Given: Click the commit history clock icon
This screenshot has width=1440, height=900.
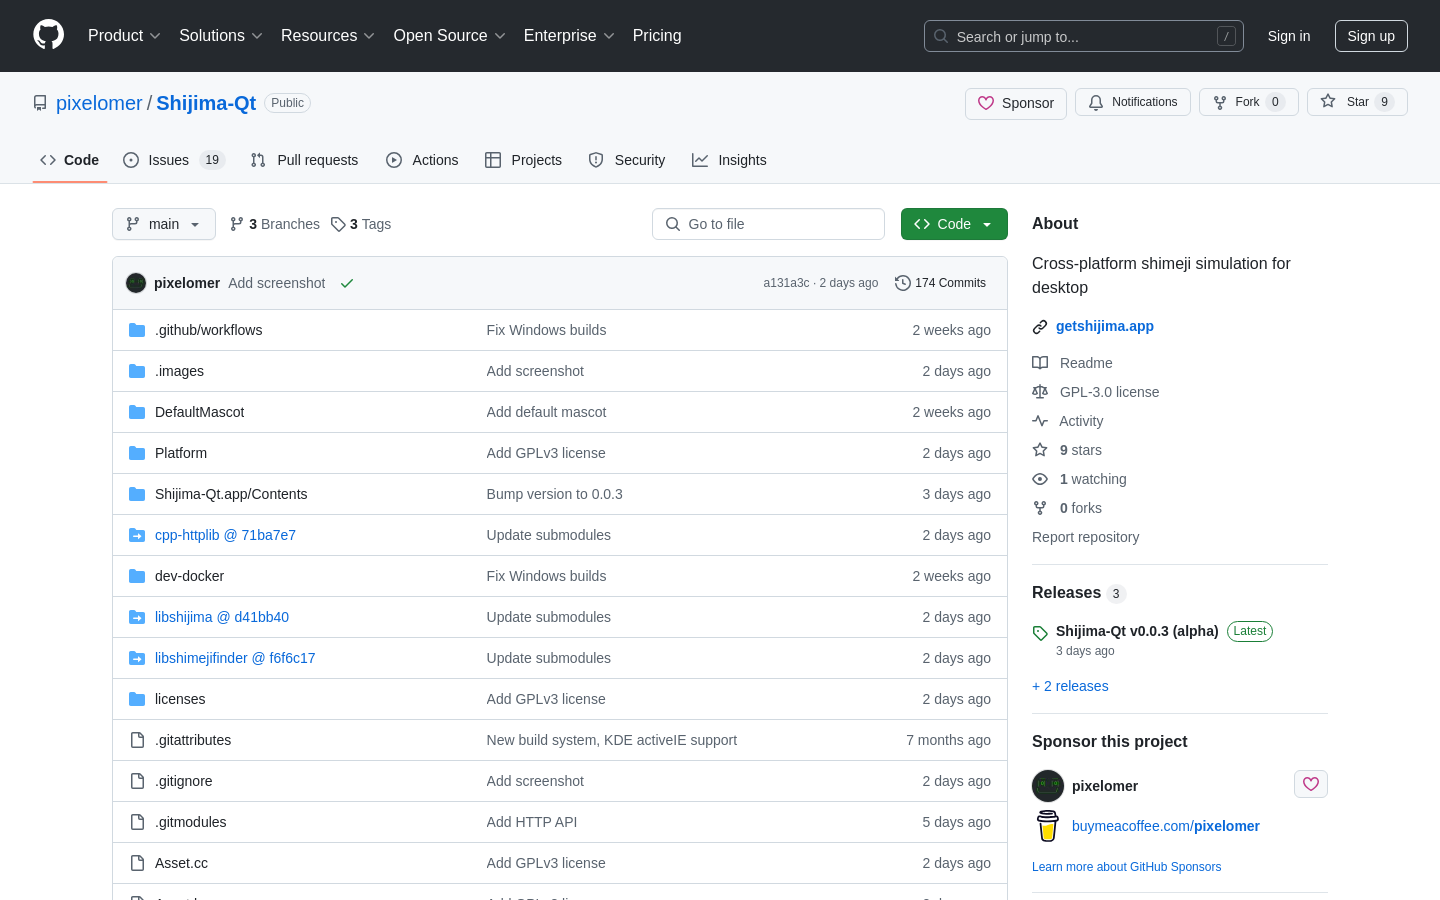Looking at the screenshot, I should pos(903,283).
